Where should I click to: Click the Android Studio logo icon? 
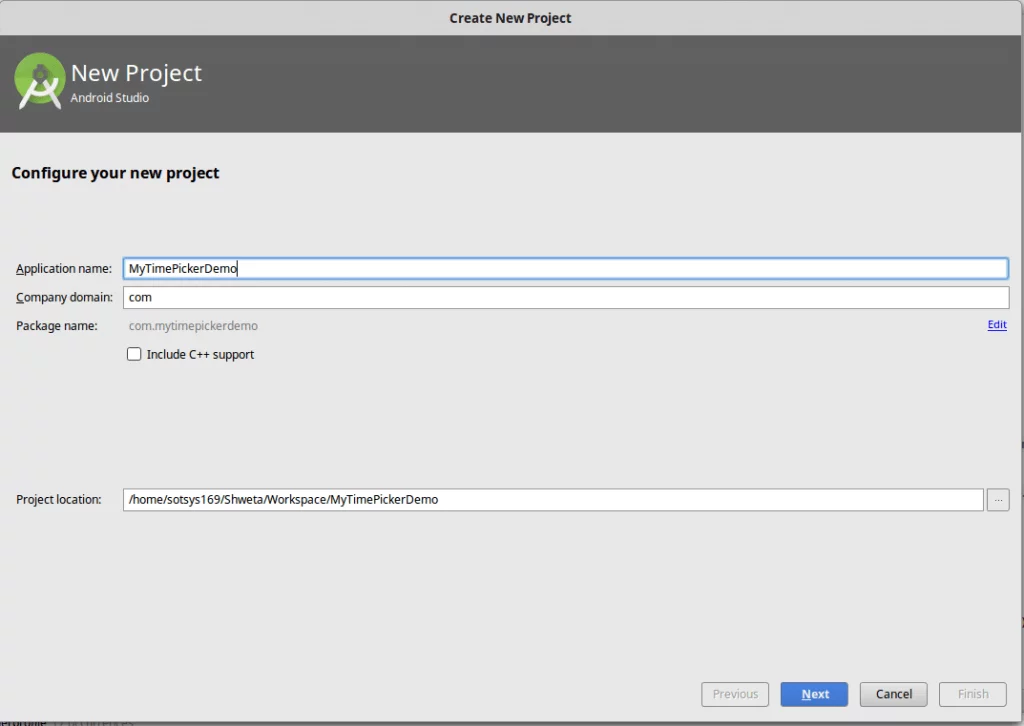point(40,81)
